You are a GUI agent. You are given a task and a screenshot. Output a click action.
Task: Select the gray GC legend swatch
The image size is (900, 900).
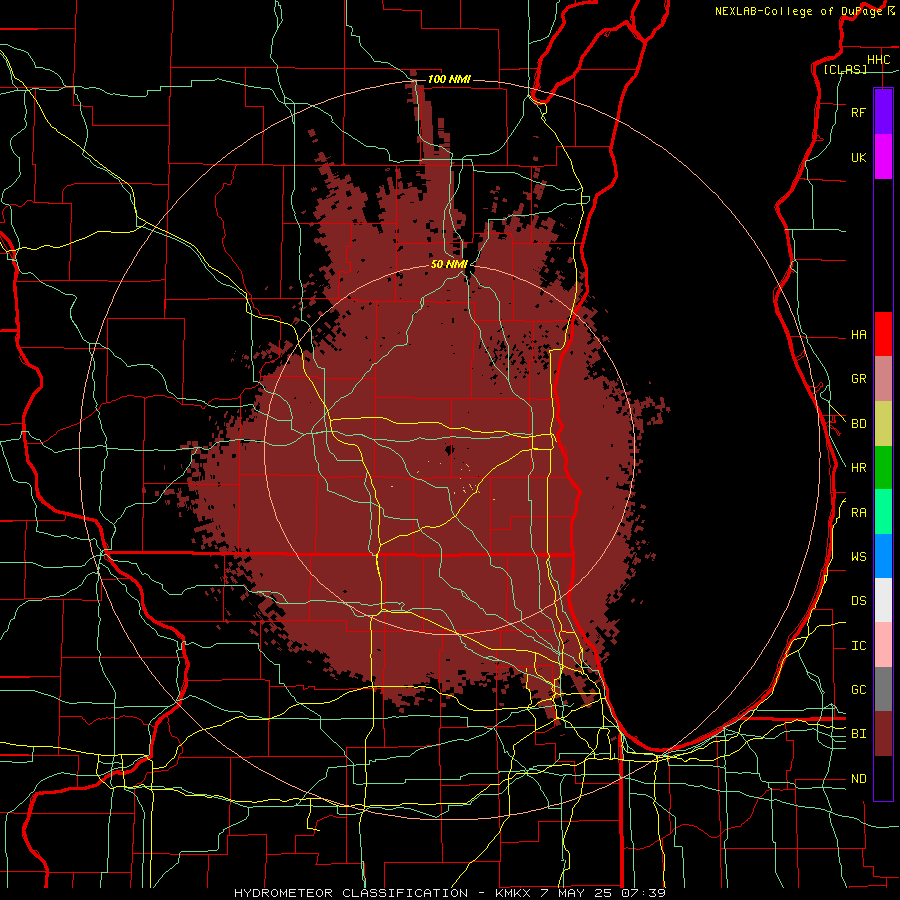(x=883, y=689)
